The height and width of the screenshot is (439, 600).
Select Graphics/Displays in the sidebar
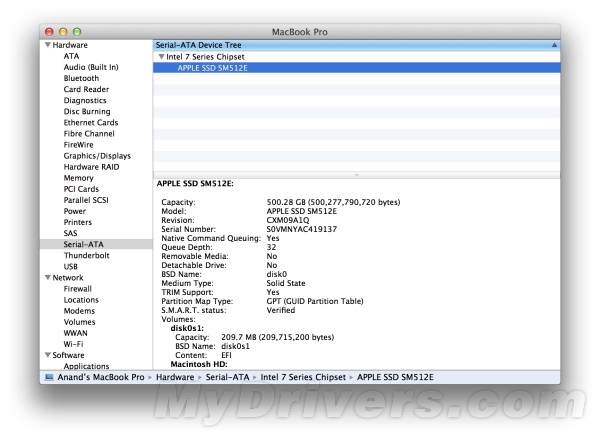coord(97,156)
